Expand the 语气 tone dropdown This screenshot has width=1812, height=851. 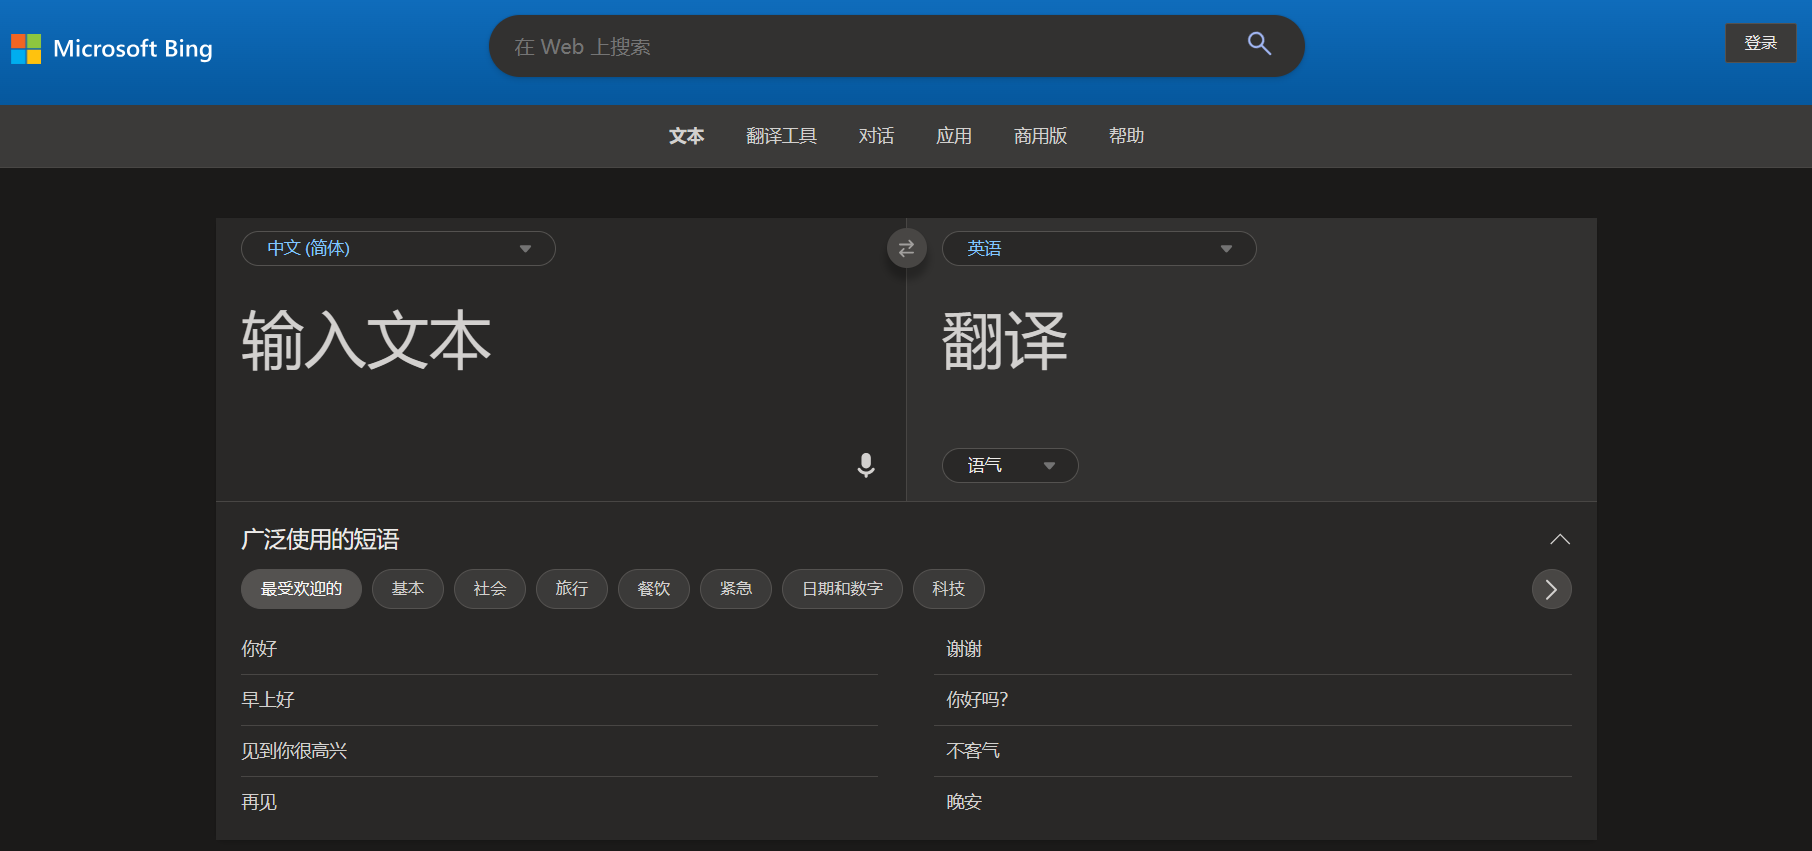[1009, 466]
